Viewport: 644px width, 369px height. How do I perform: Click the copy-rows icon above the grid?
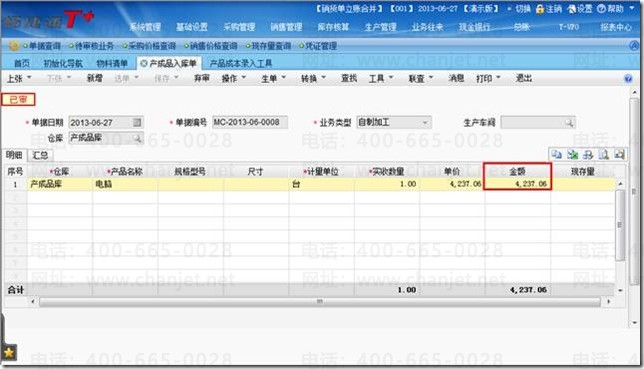557,154
